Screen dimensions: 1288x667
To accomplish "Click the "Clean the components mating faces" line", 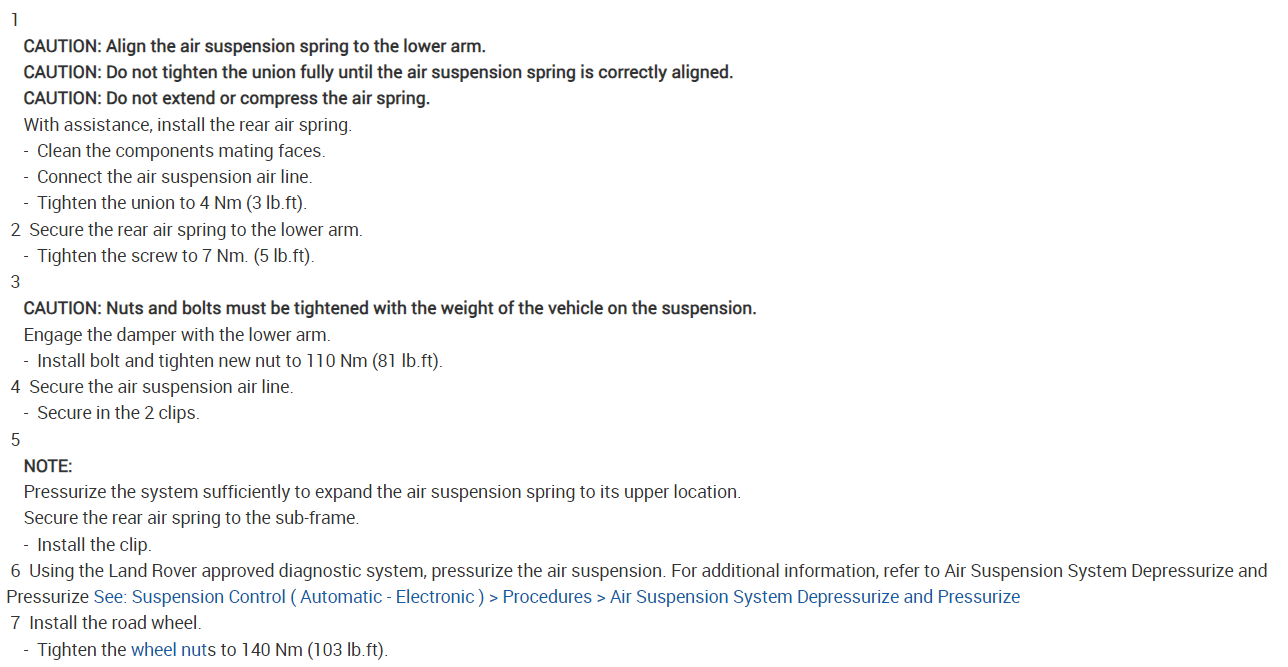I will (x=181, y=151).
